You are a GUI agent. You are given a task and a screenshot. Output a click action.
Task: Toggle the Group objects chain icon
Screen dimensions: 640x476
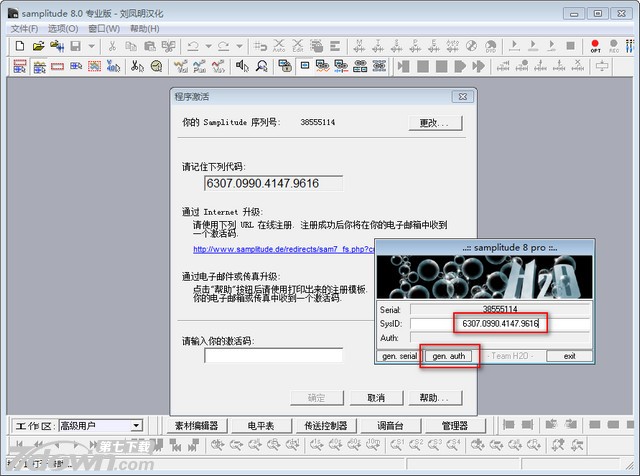(x=360, y=66)
